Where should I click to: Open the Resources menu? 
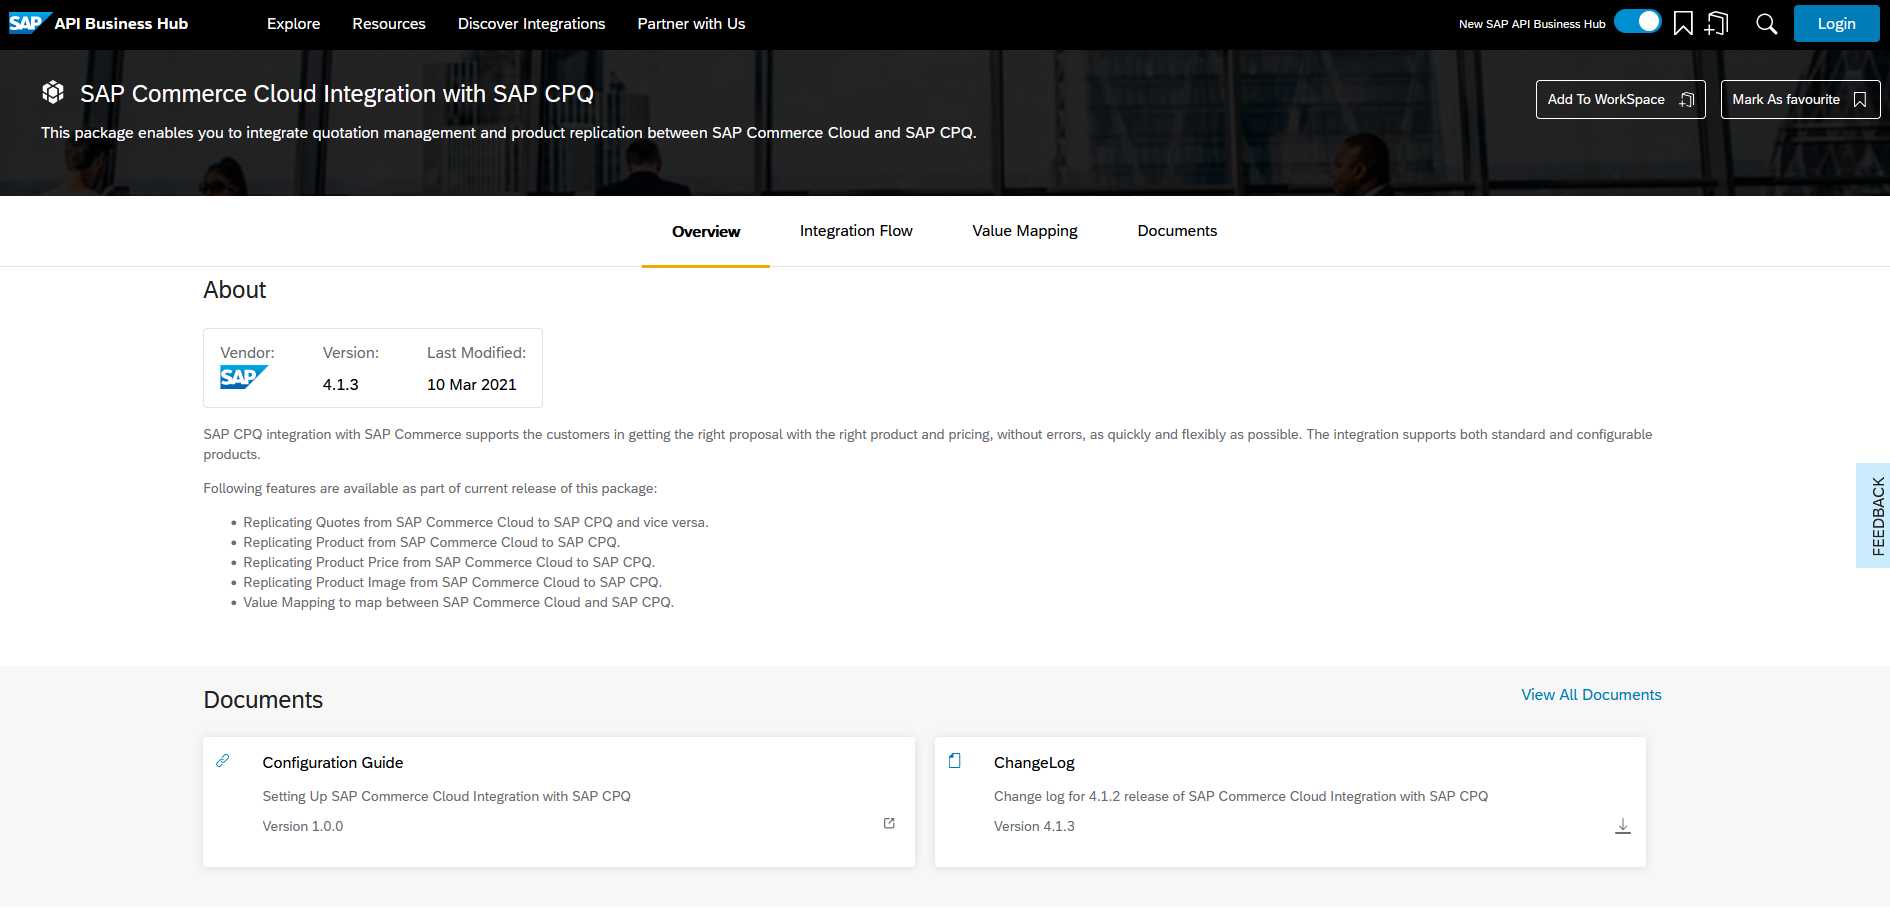coord(389,24)
